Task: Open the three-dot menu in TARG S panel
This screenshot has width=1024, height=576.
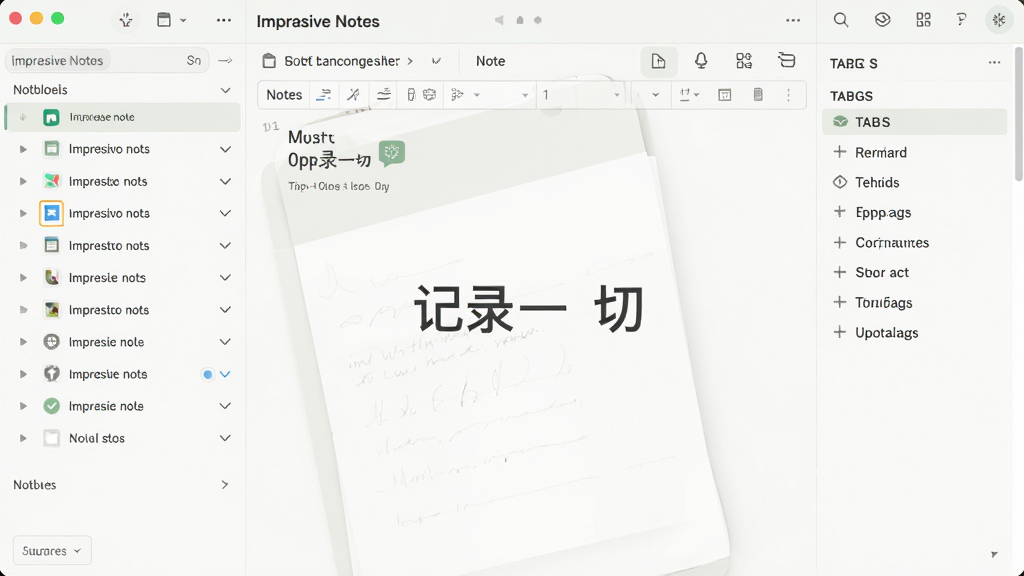Action: (x=994, y=63)
